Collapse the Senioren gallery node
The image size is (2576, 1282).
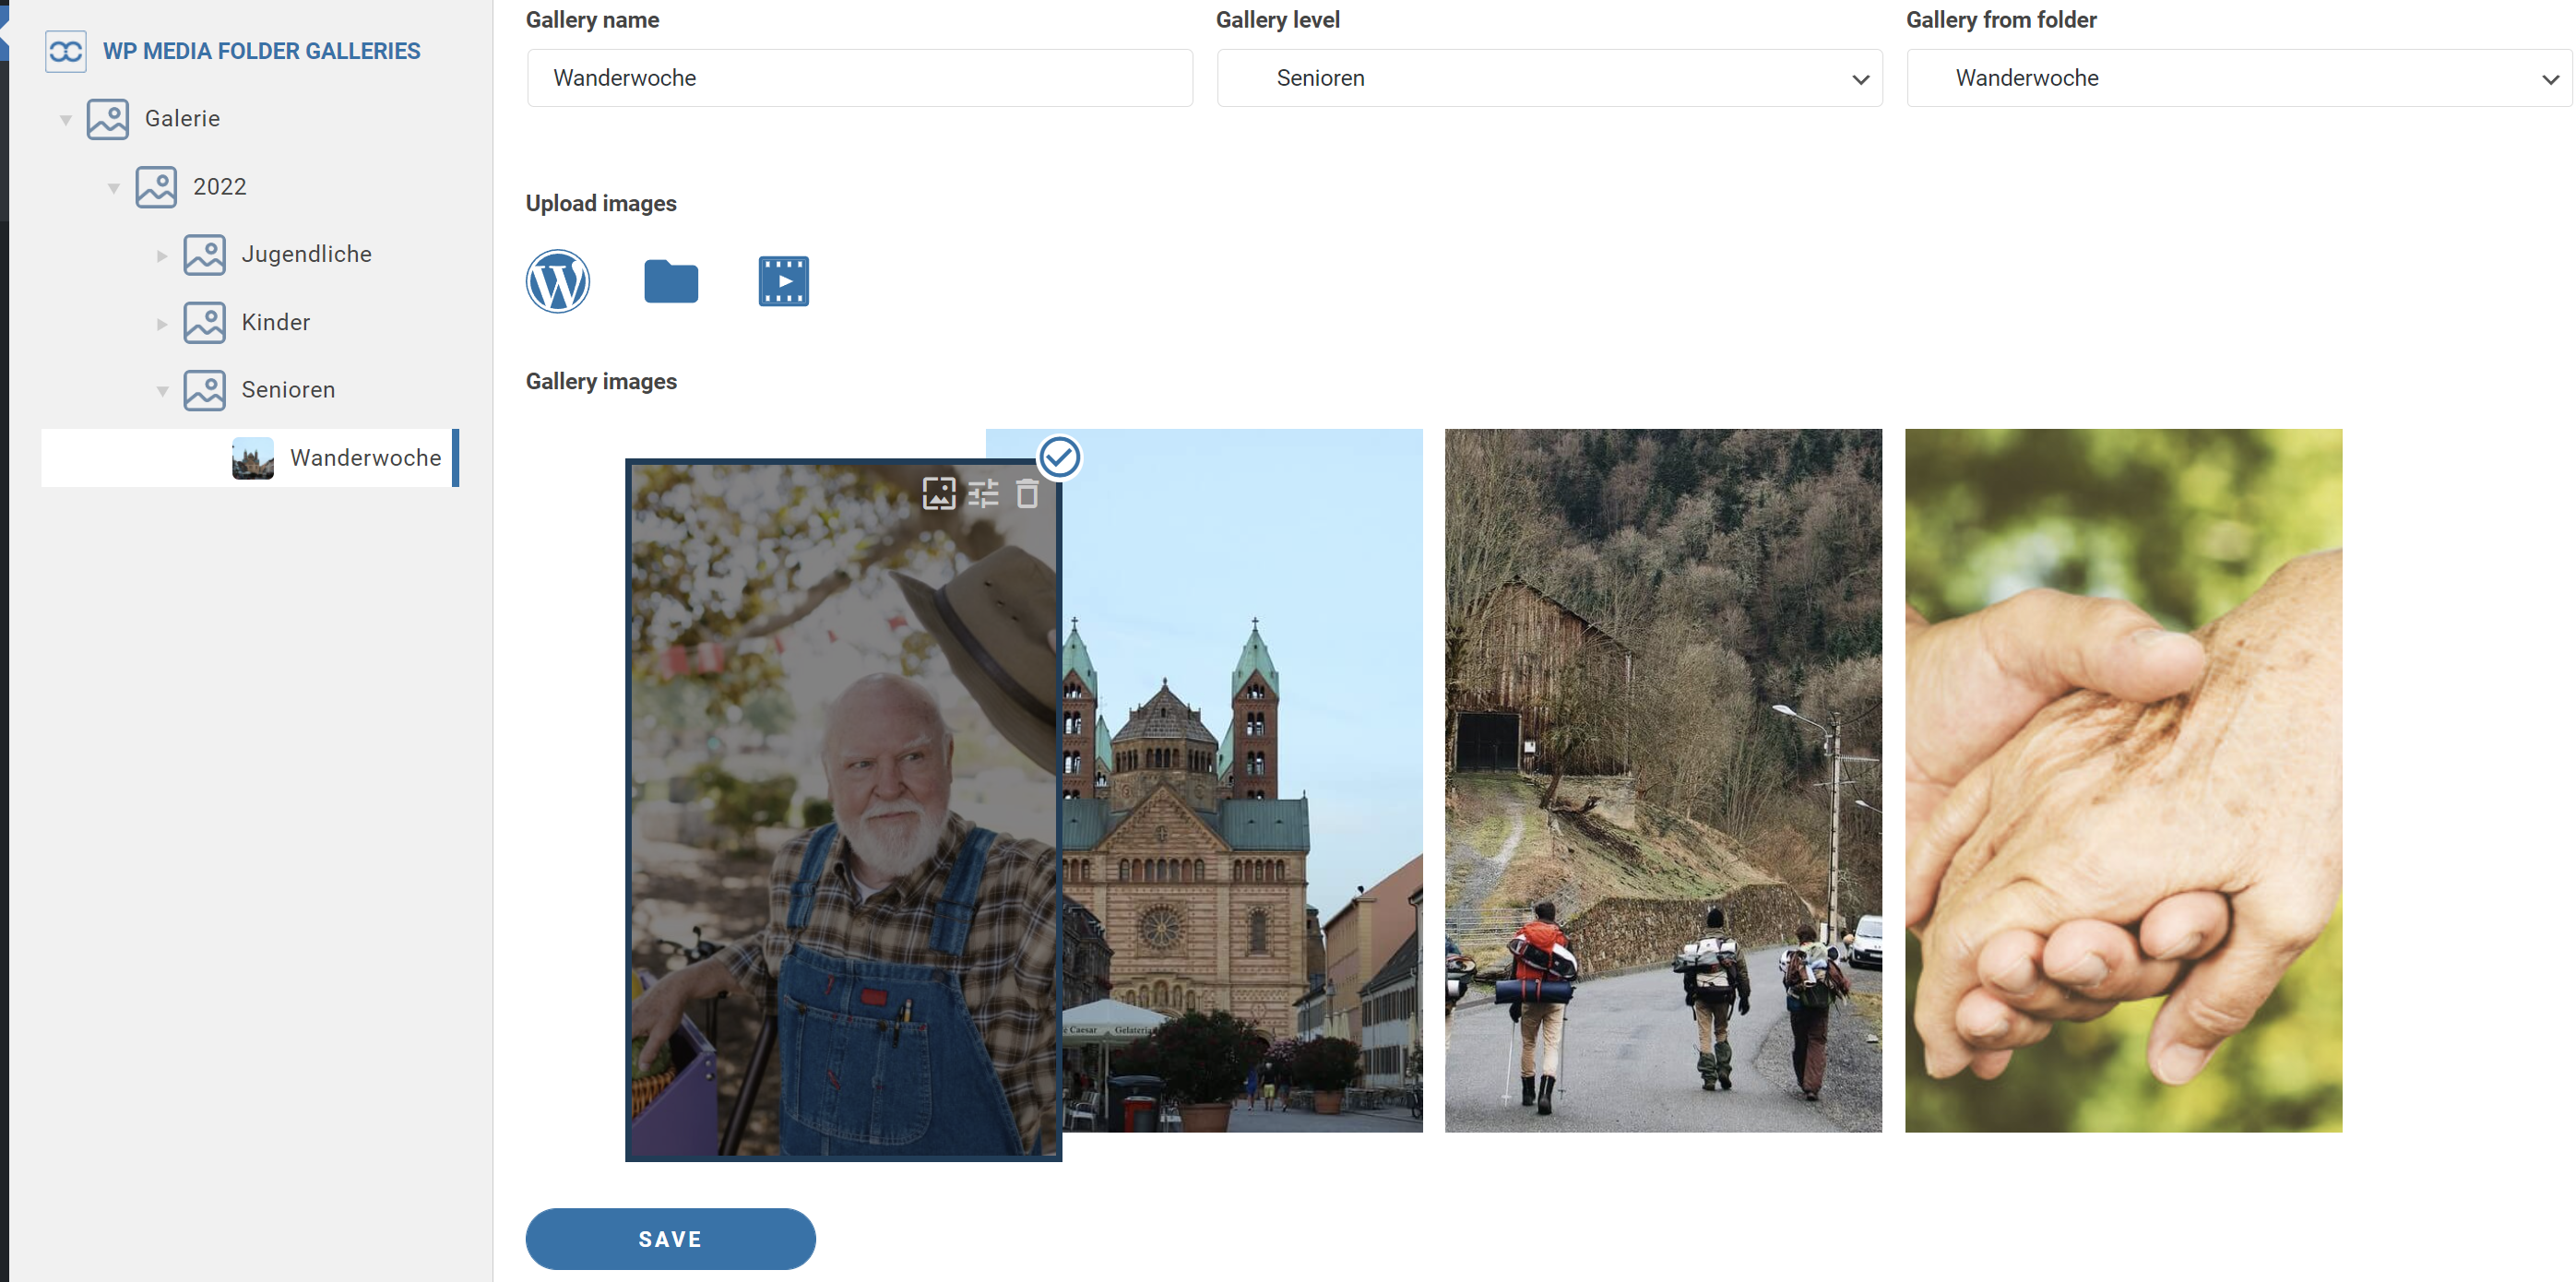click(x=162, y=391)
